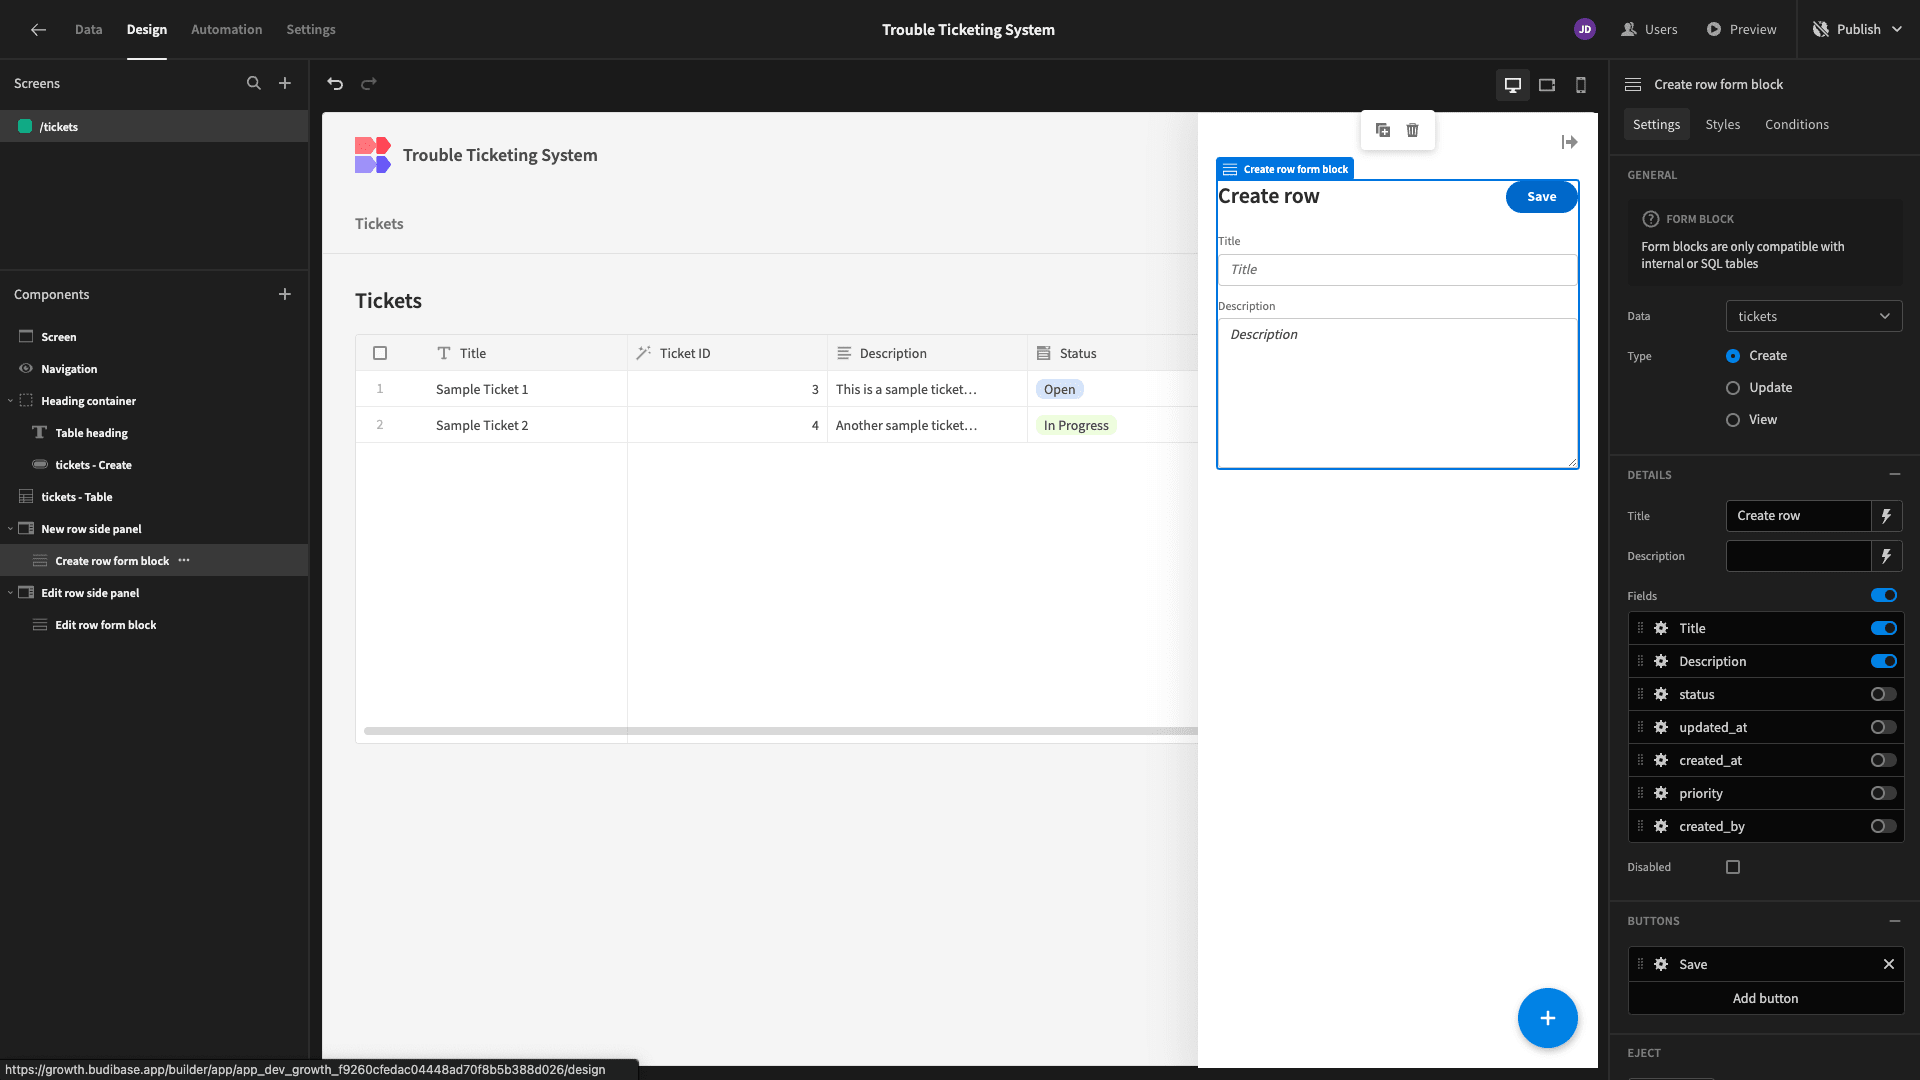Click the Save button on the form
The width and height of the screenshot is (1920, 1080).
pyautogui.click(x=1542, y=195)
